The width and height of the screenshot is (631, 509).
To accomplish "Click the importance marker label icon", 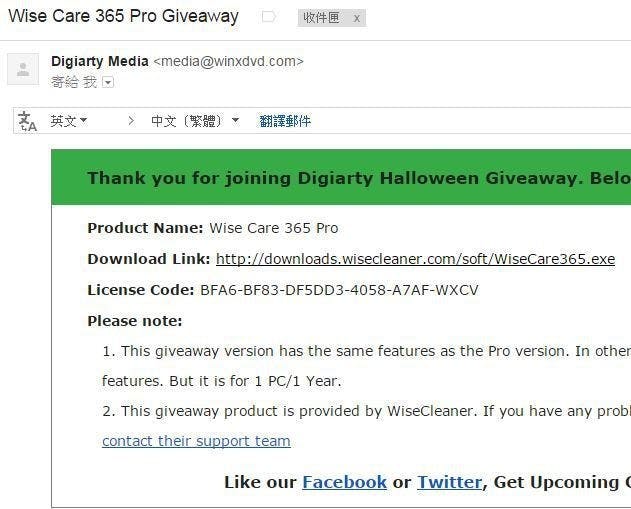I will (x=268, y=17).
